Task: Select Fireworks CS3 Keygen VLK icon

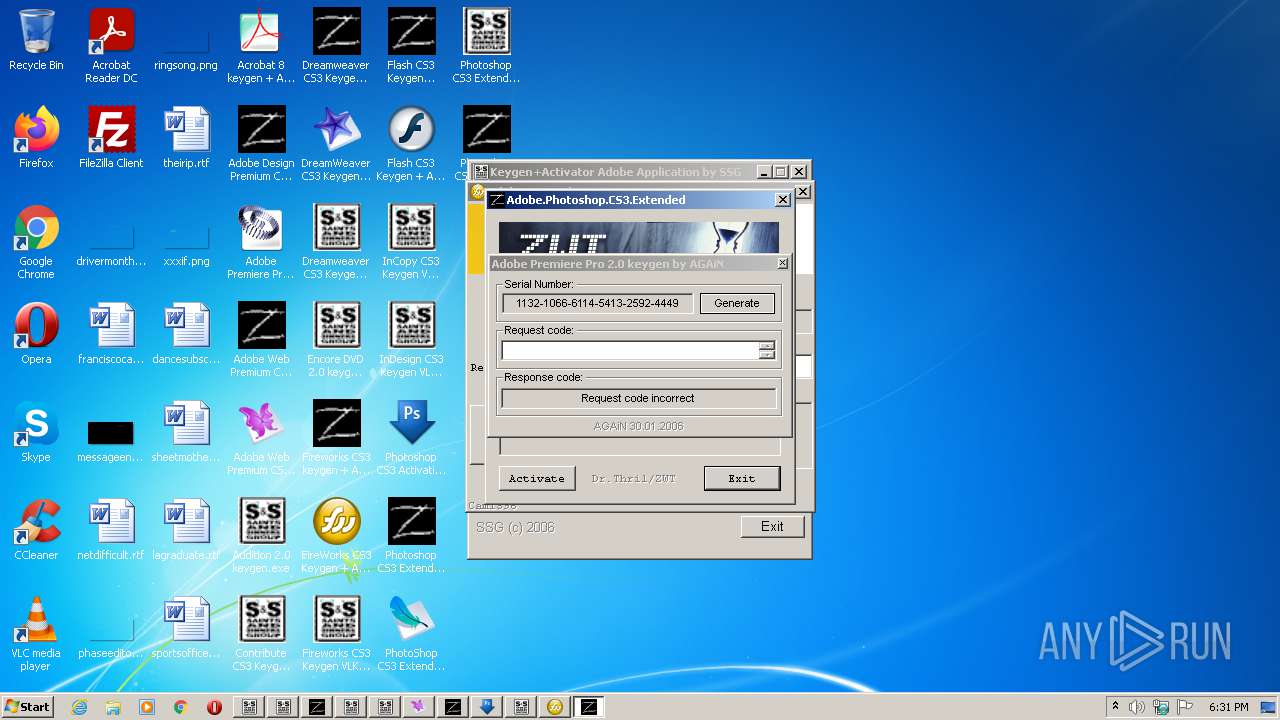Action: [x=336, y=634]
